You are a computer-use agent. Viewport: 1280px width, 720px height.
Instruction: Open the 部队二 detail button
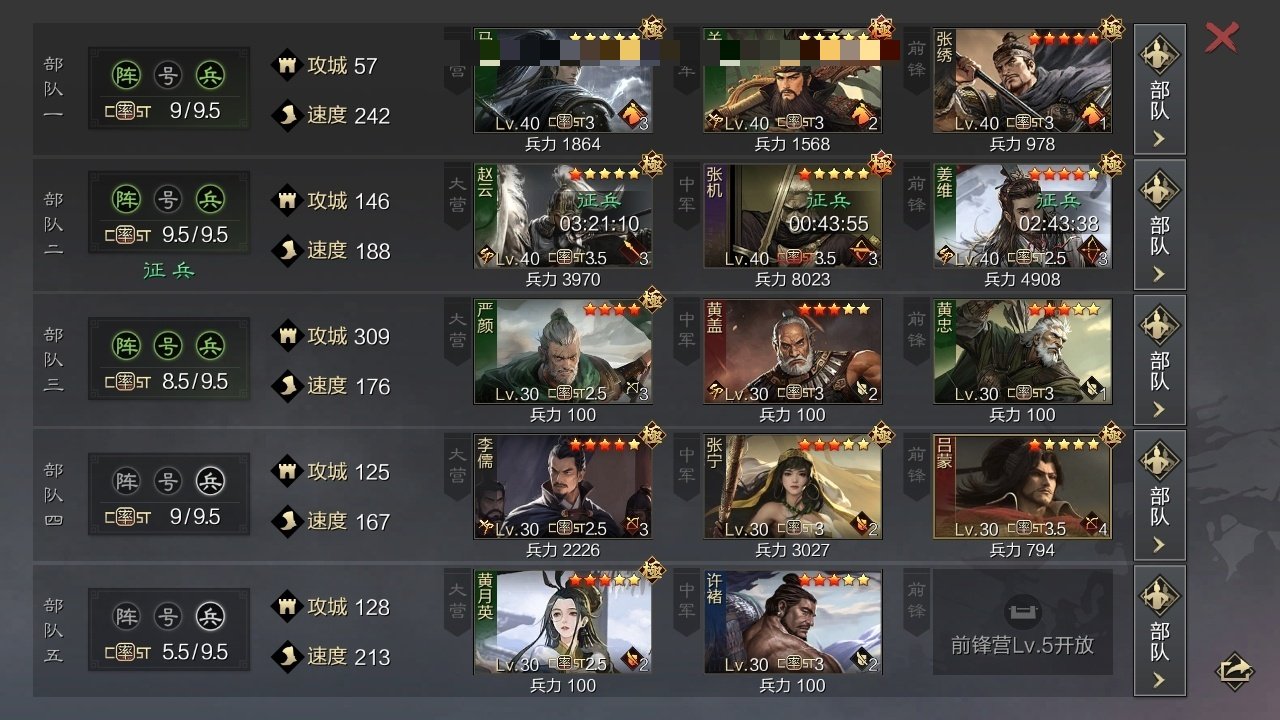pos(1160,224)
